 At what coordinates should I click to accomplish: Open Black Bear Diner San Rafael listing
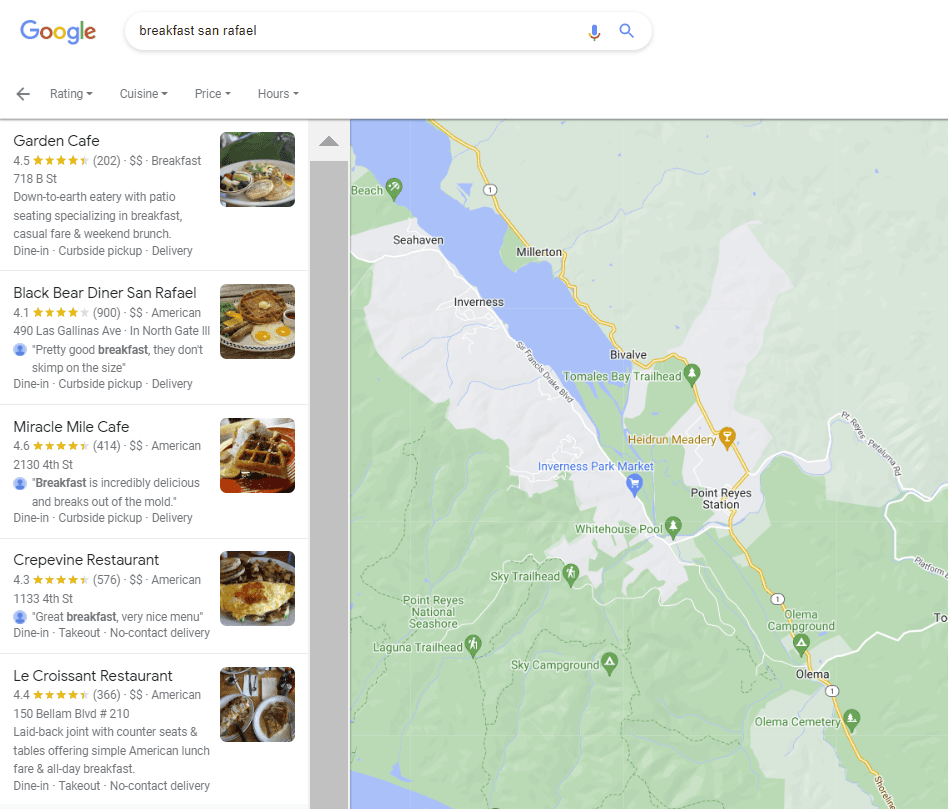(105, 293)
